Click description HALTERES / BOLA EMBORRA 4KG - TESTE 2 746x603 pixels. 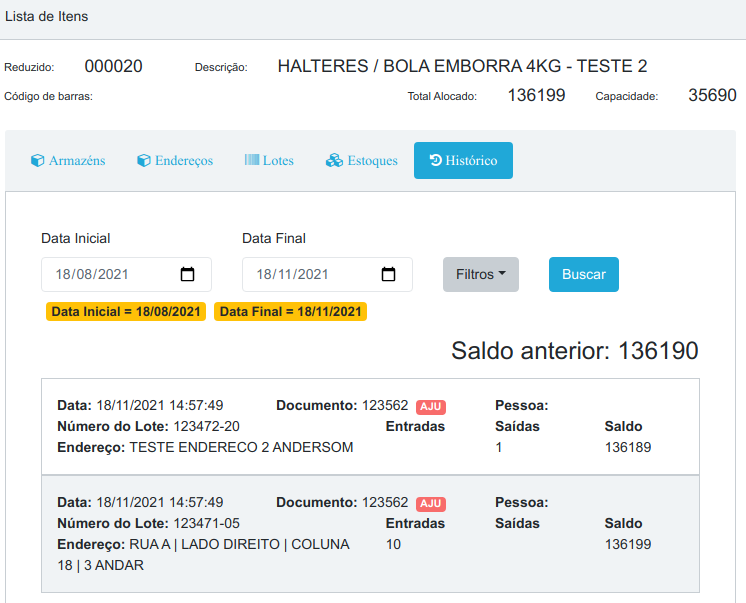462,66
